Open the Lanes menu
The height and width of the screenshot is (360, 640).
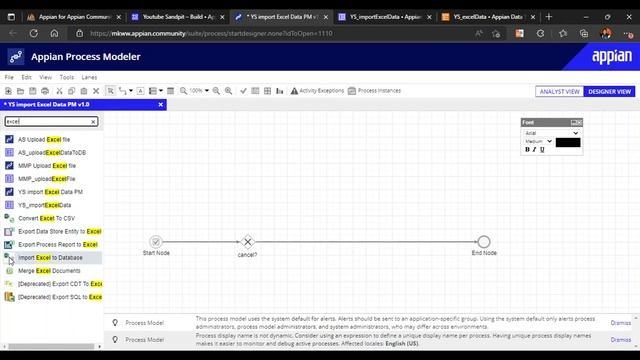[89, 77]
